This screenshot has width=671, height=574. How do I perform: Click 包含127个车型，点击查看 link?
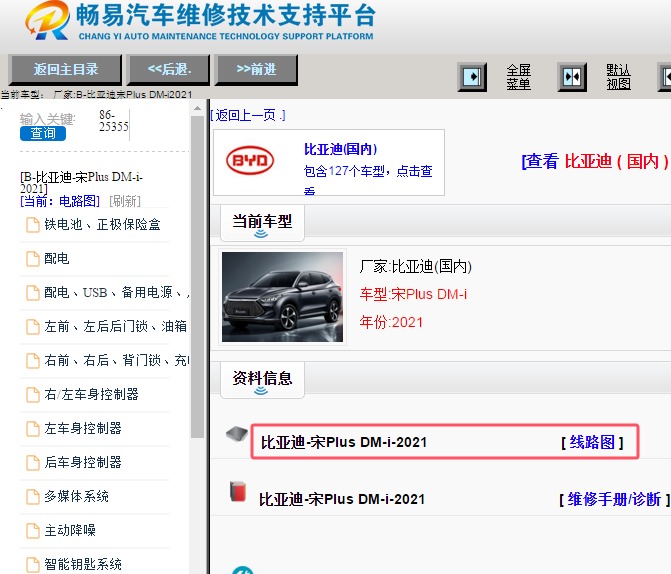pyautogui.click(x=368, y=179)
